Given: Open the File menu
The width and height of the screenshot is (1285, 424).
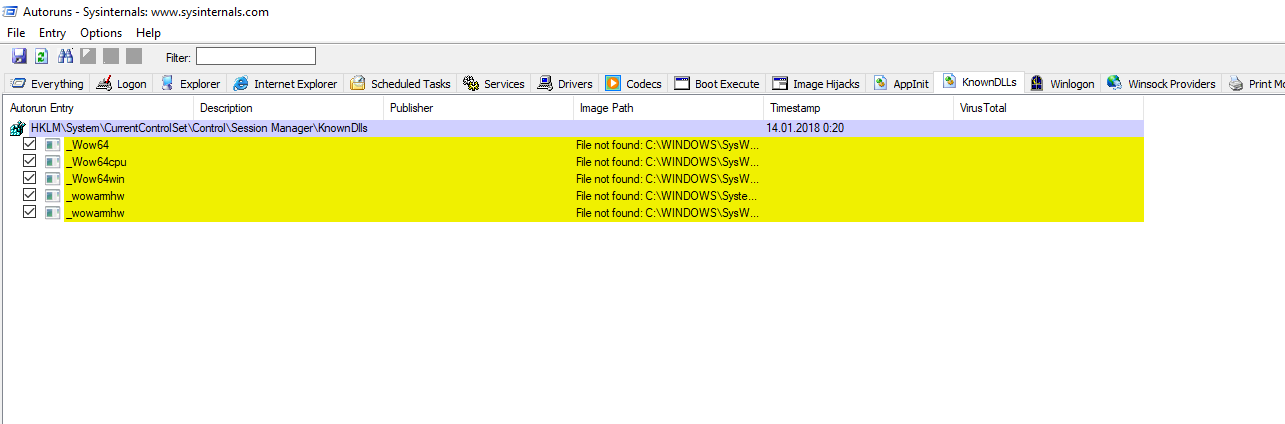Looking at the screenshot, I should click(16, 33).
